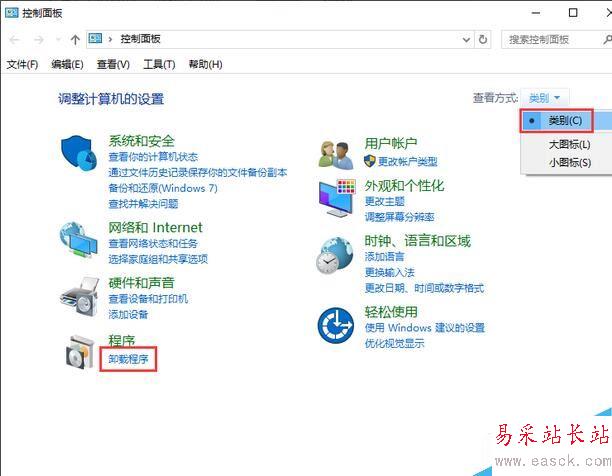The image size is (612, 476).
Task: Click the Back navigation arrow
Action: click(14, 39)
